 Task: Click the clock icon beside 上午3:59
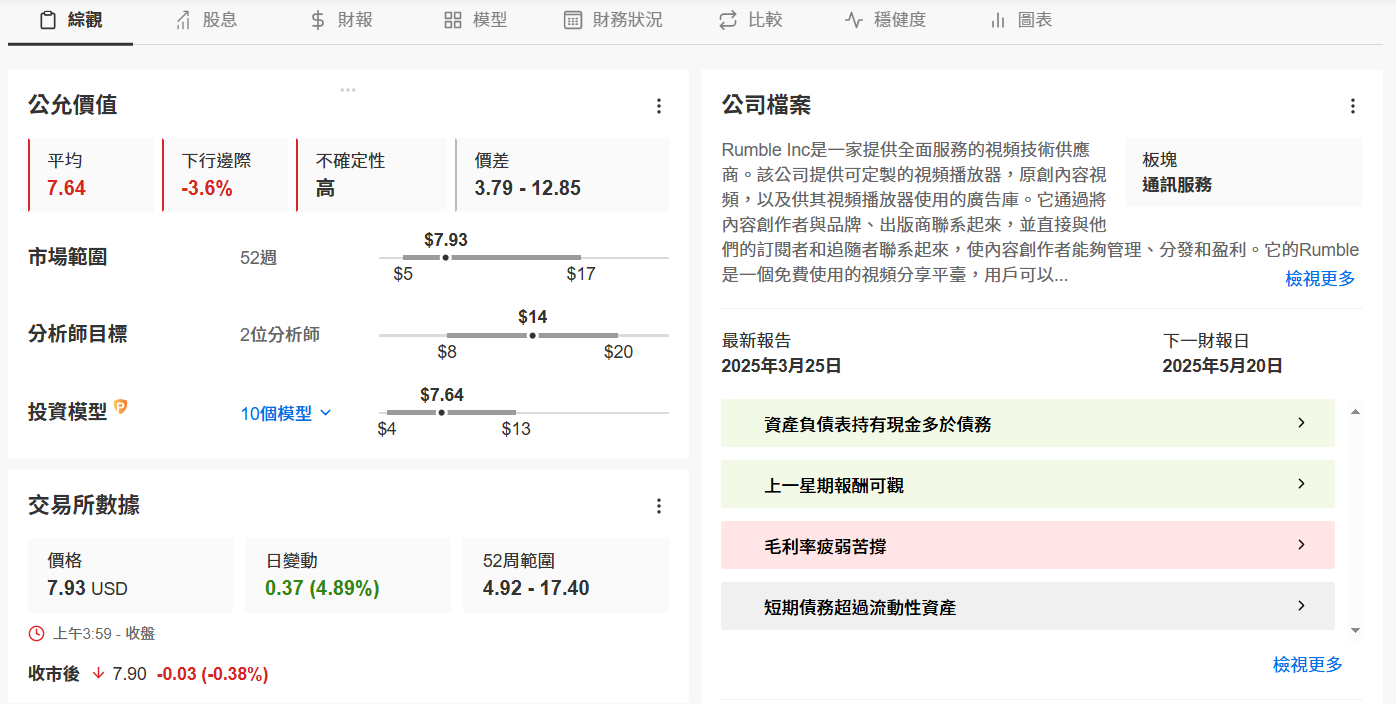[x=37, y=633]
